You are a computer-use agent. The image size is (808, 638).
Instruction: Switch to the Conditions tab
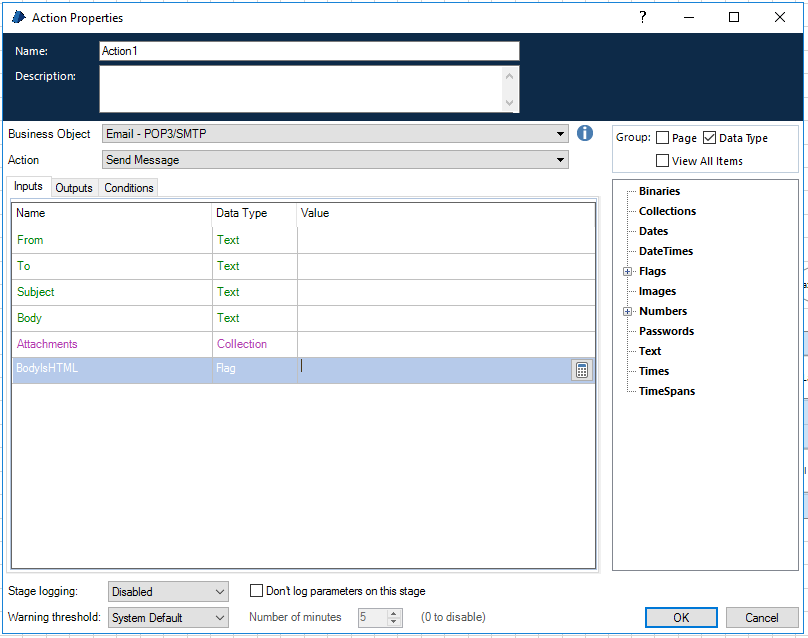(129, 188)
